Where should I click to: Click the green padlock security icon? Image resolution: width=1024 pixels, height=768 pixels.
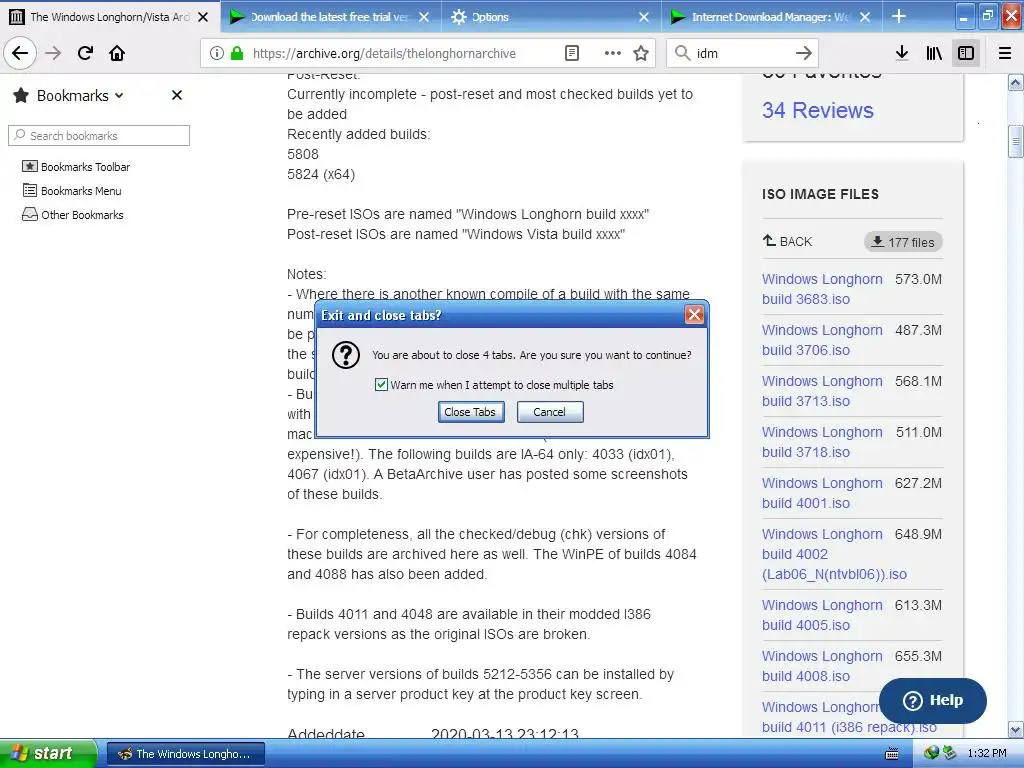coord(236,53)
